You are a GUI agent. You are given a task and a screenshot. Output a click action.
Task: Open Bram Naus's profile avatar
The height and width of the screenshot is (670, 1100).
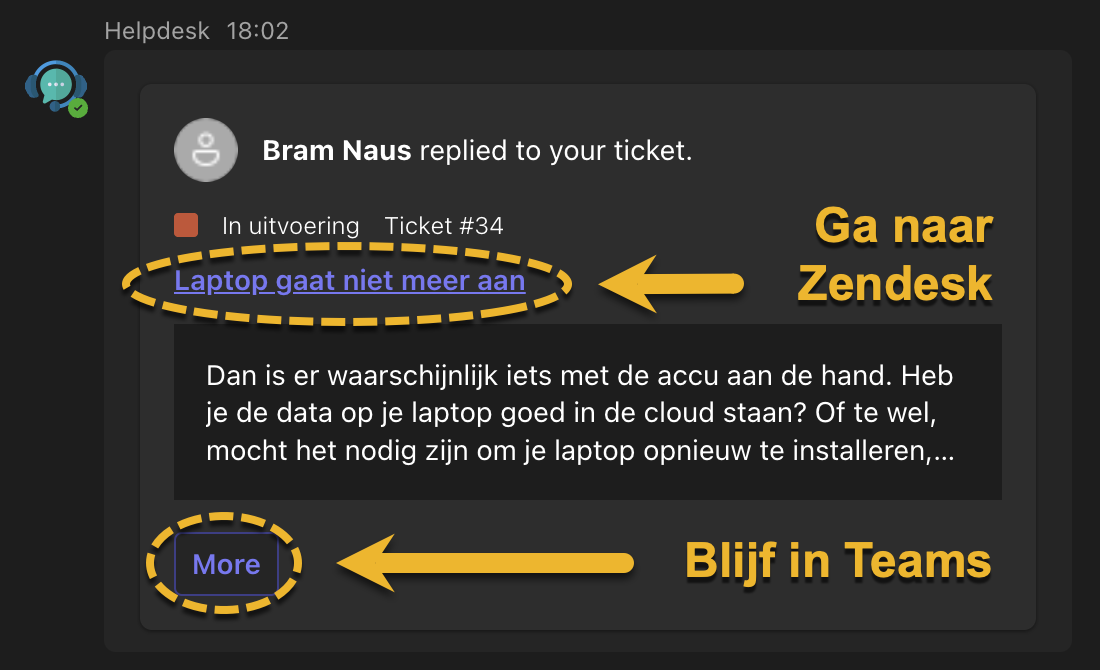point(206,151)
